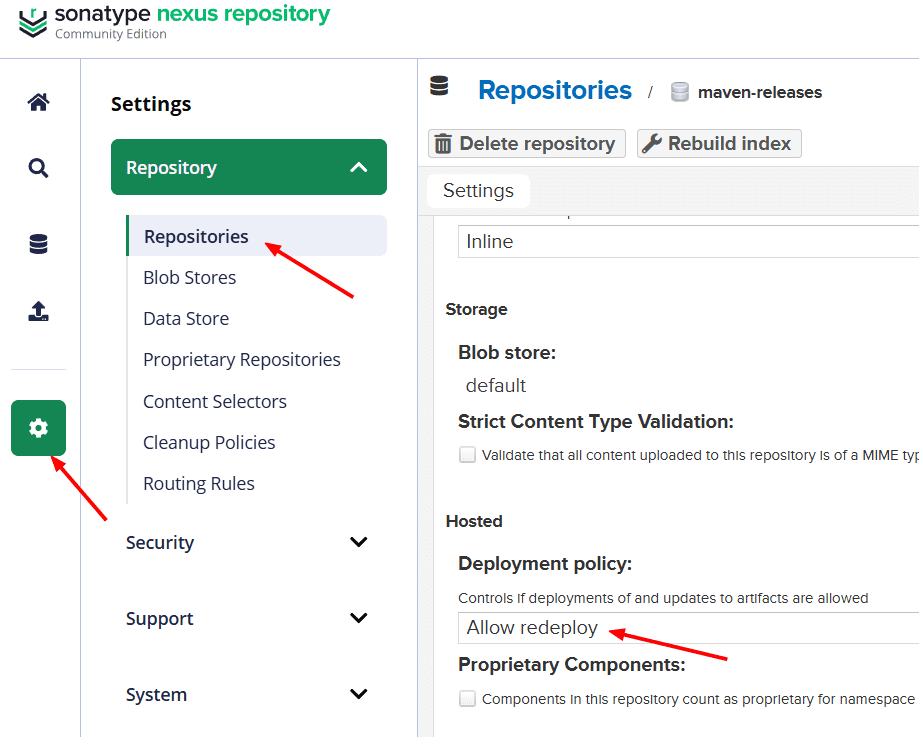This screenshot has height=737, width=919.
Task: Open Blob Stores in settings menu
Action: tap(189, 277)
